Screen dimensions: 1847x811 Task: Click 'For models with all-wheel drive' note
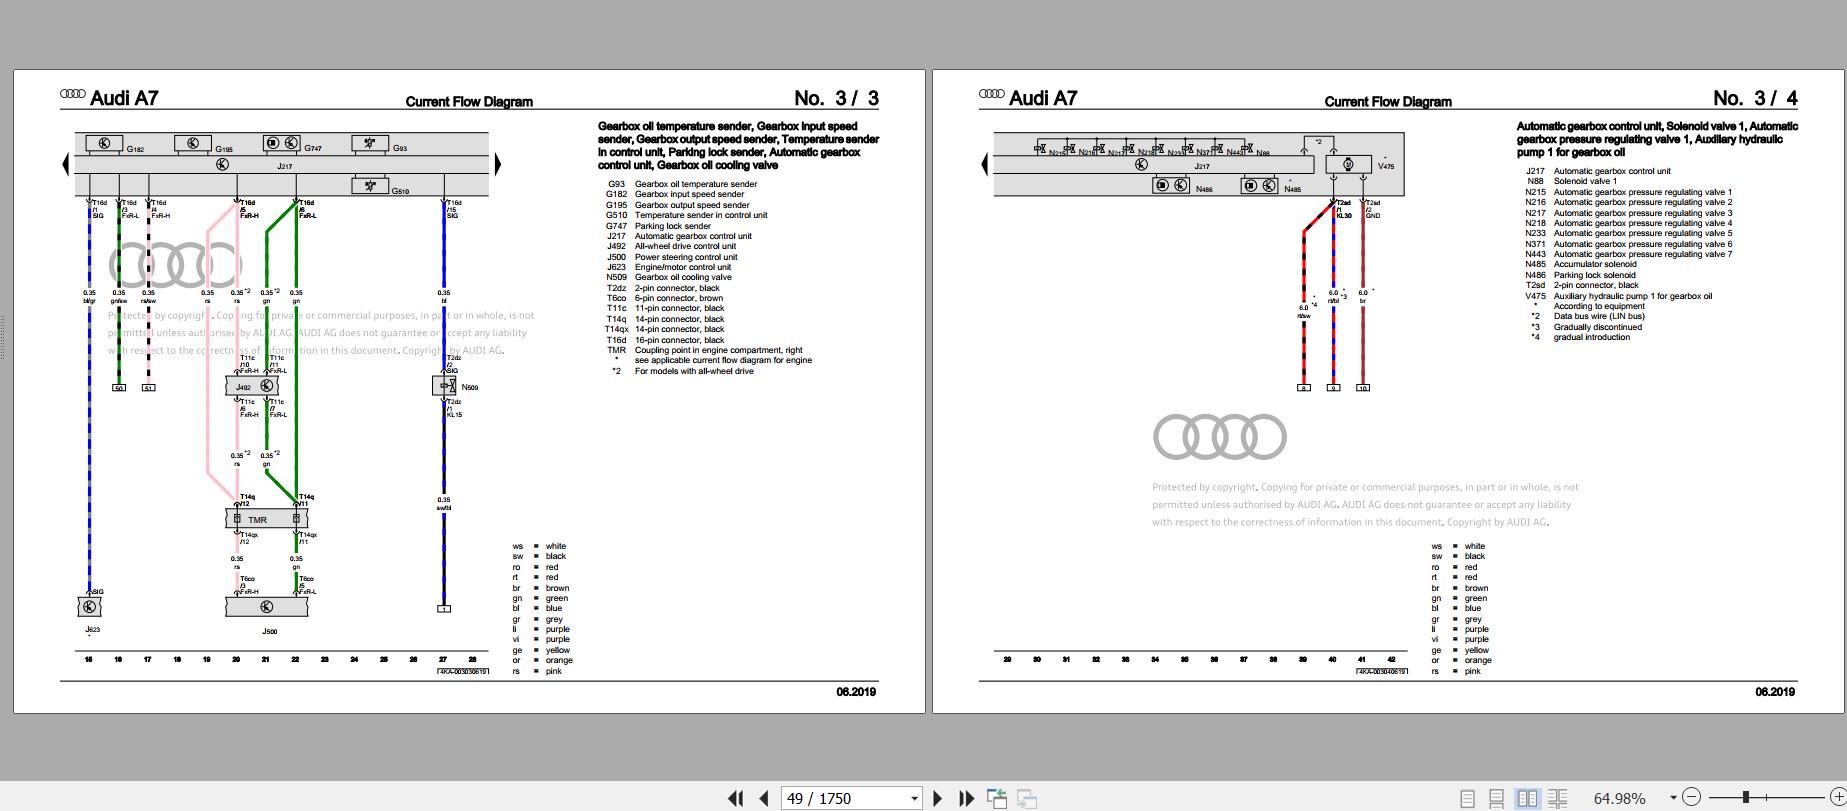[694, 371]
